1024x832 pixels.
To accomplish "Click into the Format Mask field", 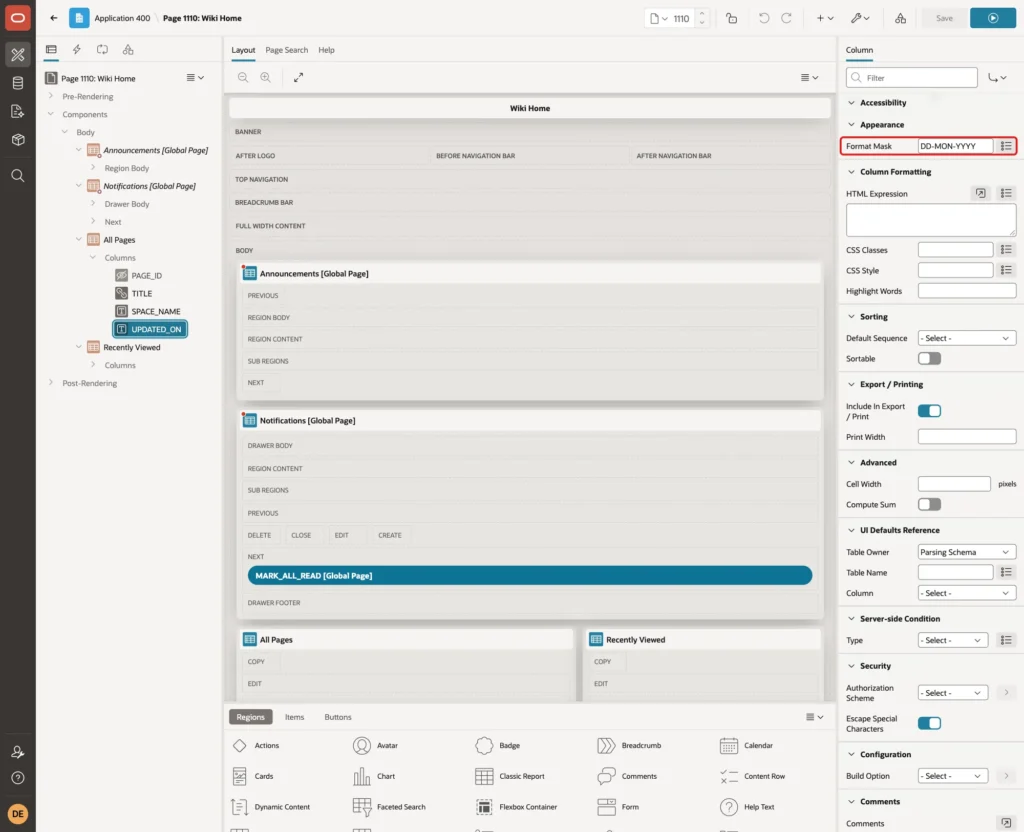I will tap(955, 146).
